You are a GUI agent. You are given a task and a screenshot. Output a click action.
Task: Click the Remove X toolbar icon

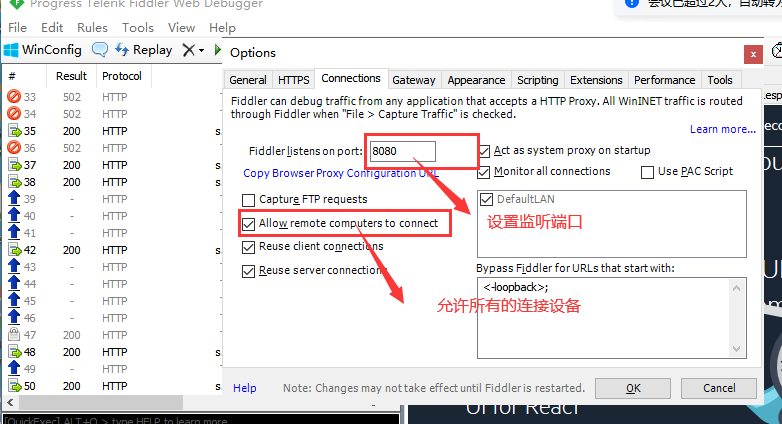pos(189,50)
